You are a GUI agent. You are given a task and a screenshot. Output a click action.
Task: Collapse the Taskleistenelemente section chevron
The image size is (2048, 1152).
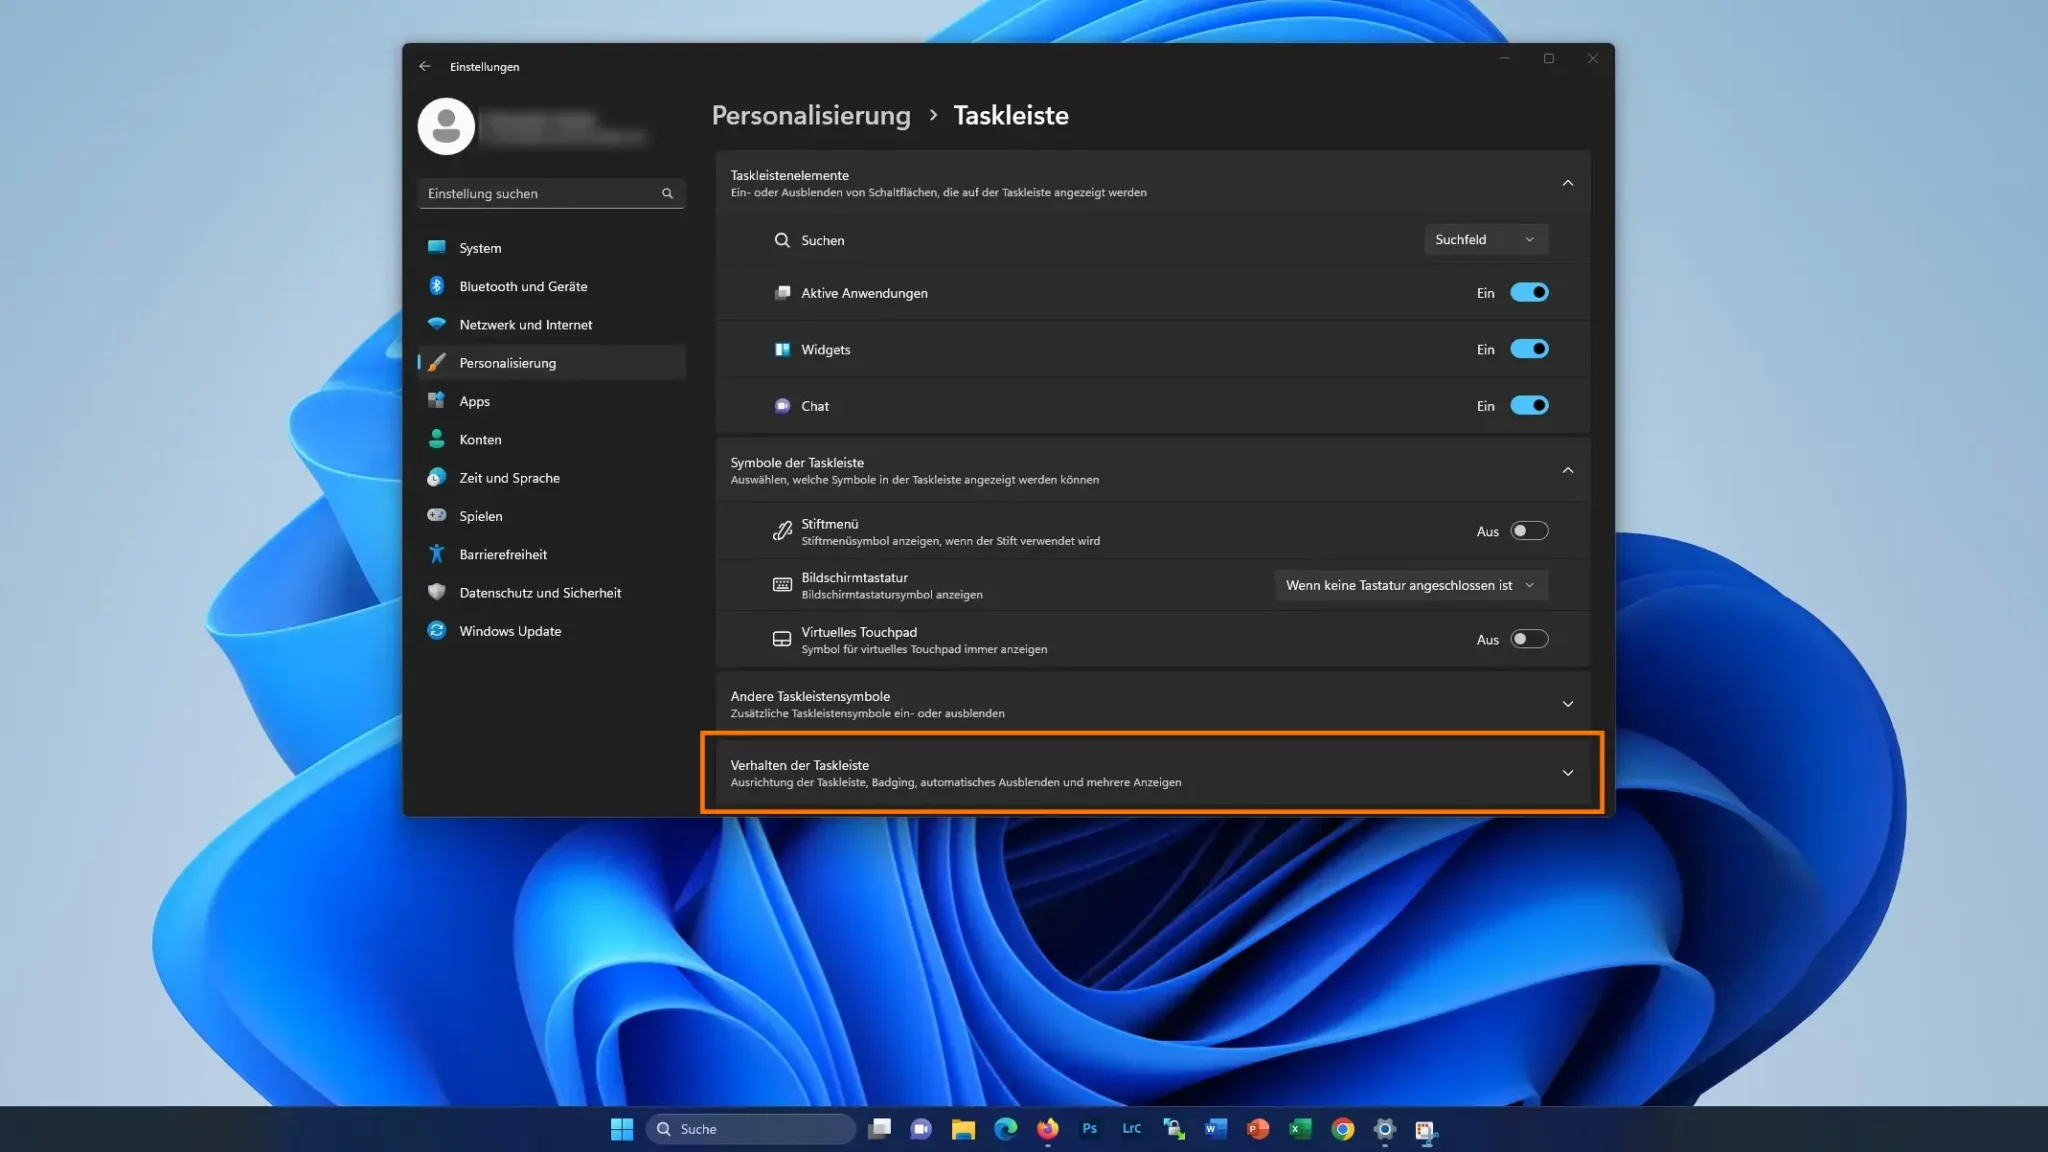1568,183
